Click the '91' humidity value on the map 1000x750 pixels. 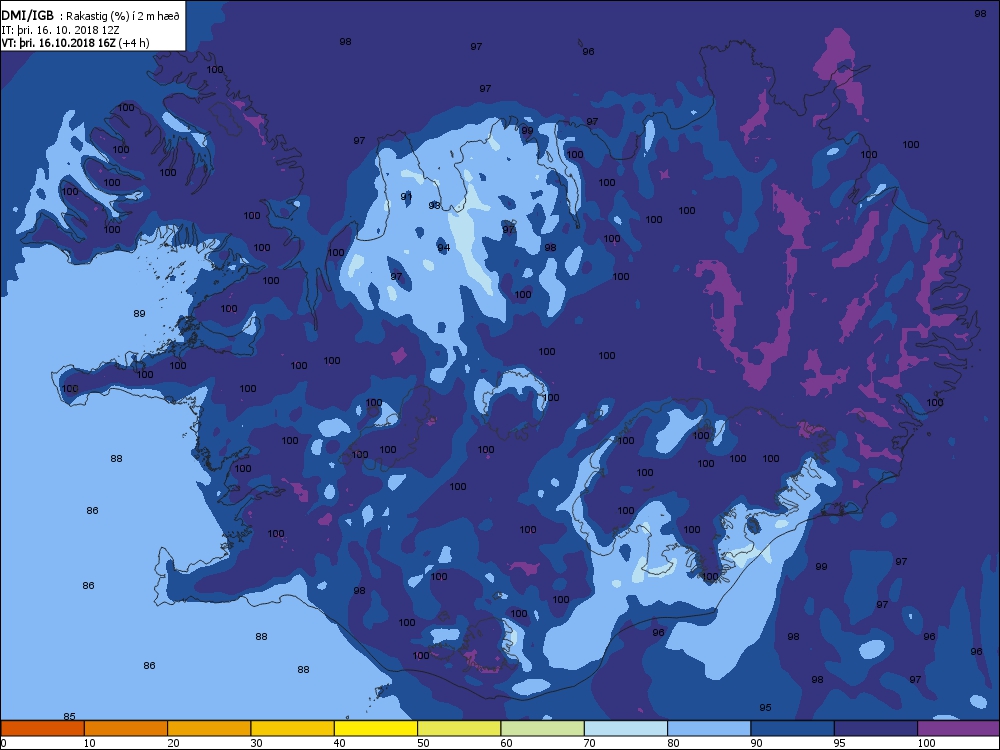406,196
